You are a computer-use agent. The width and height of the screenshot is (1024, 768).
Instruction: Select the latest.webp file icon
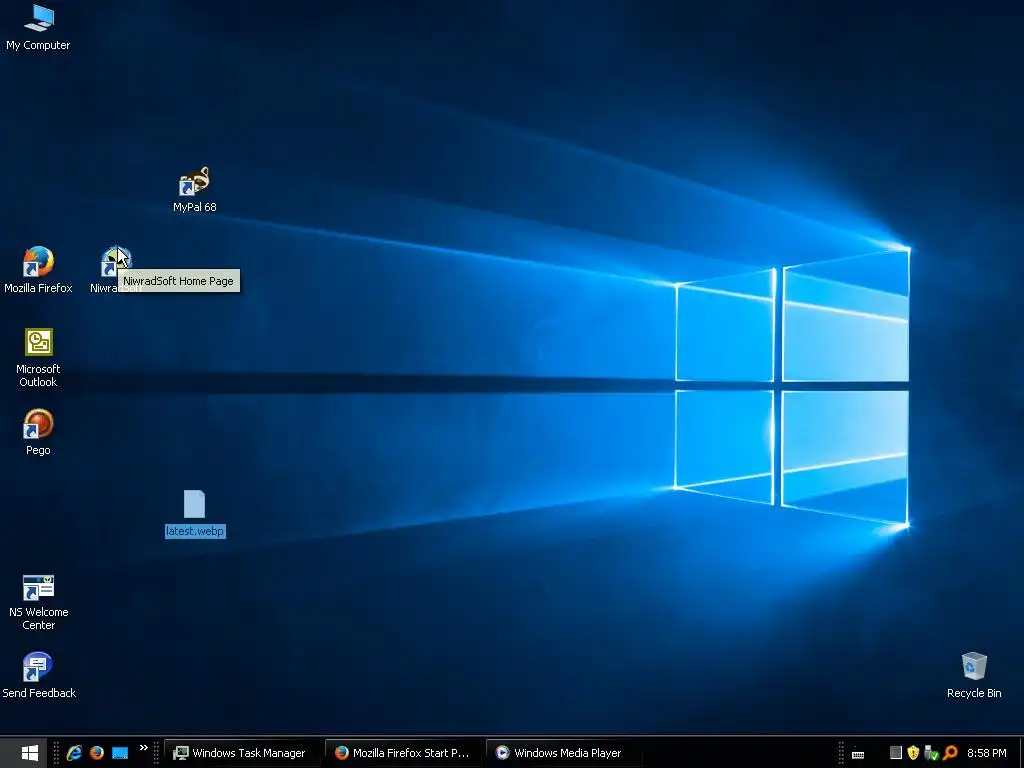(195, 504)
